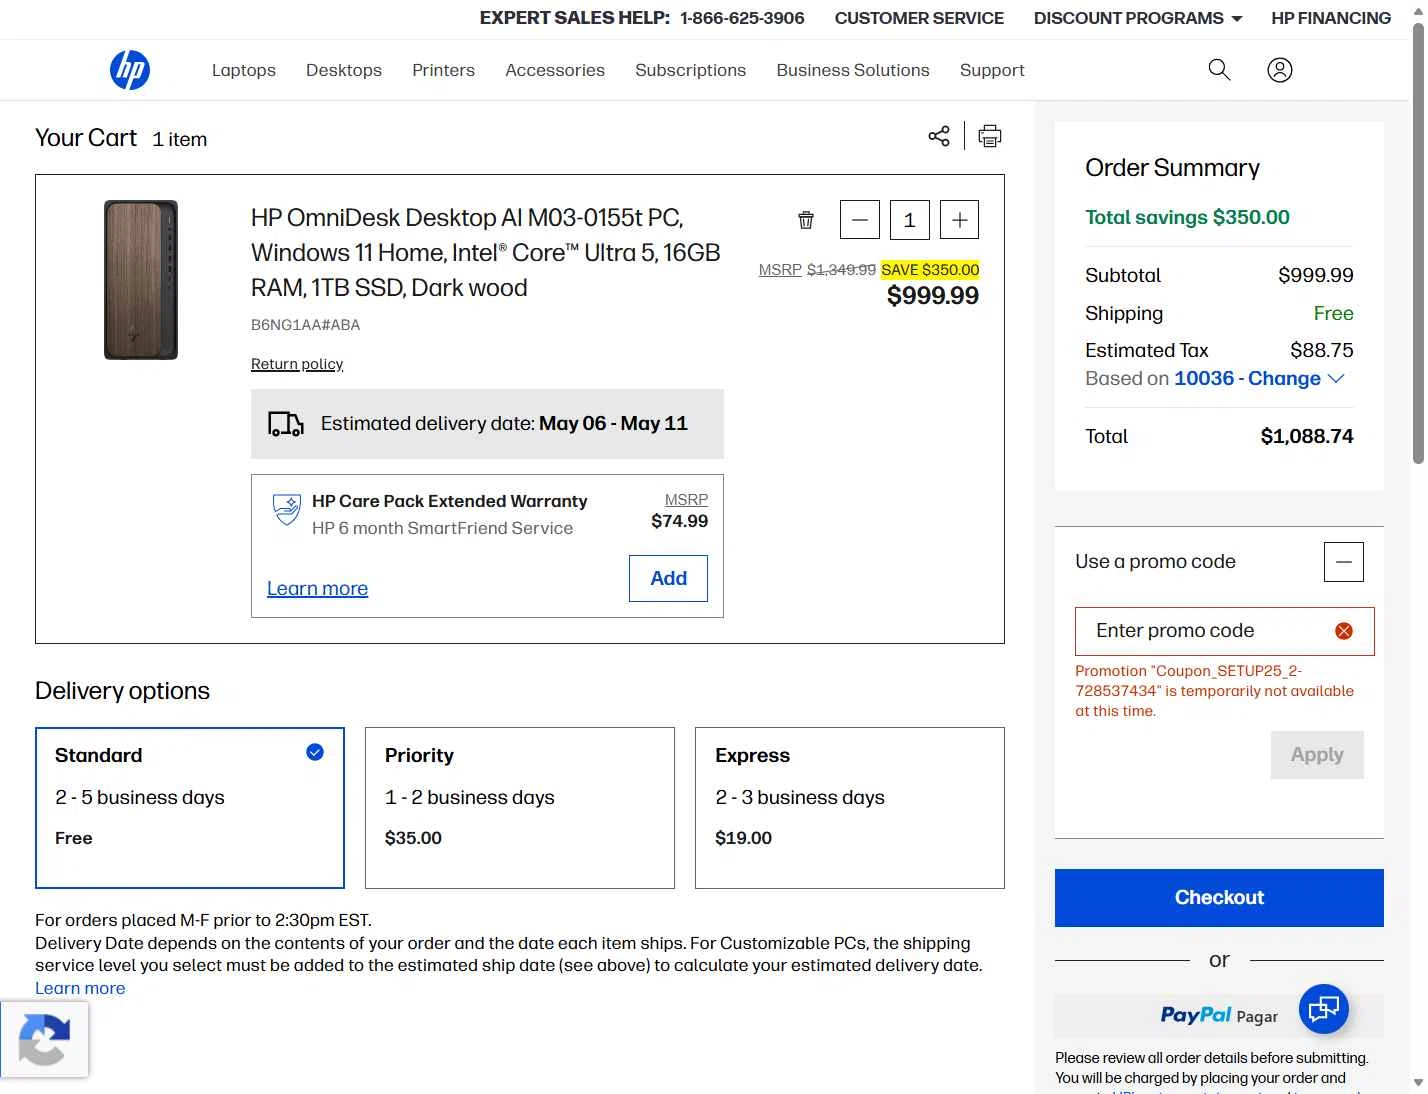Click estimated delivery date May 06 - May 11
The image size is (1428, 1094).
click(613, 423)
